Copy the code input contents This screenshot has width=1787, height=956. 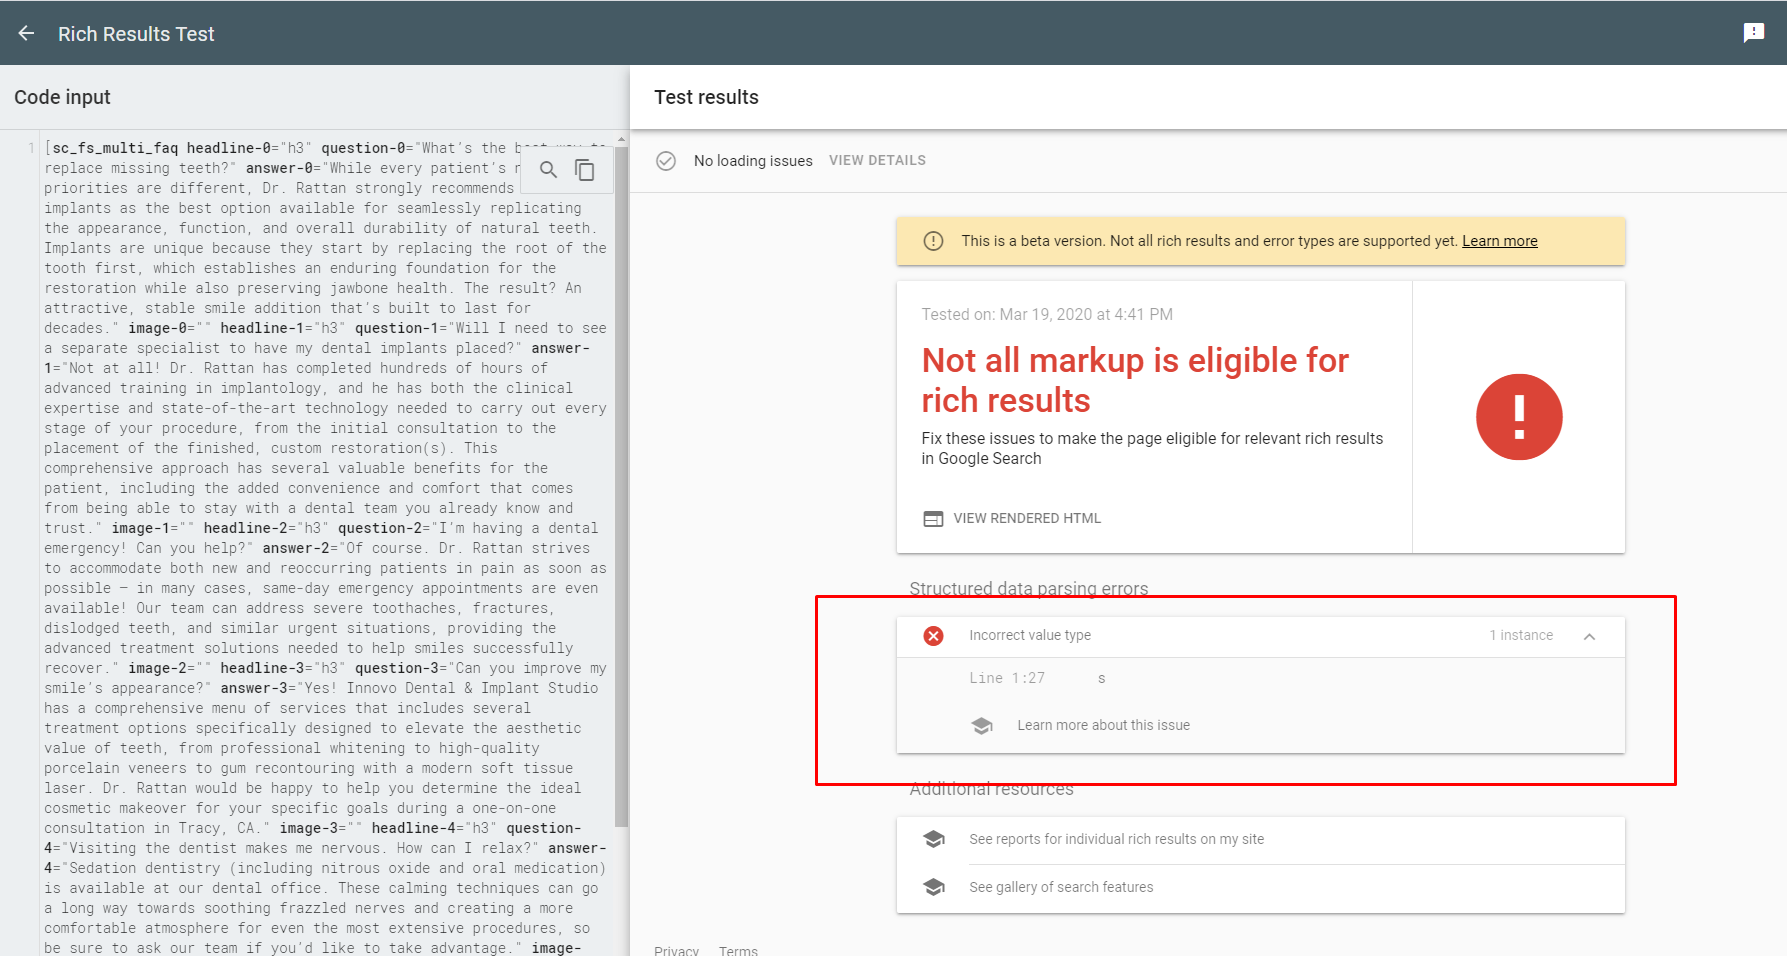[585, 169]
